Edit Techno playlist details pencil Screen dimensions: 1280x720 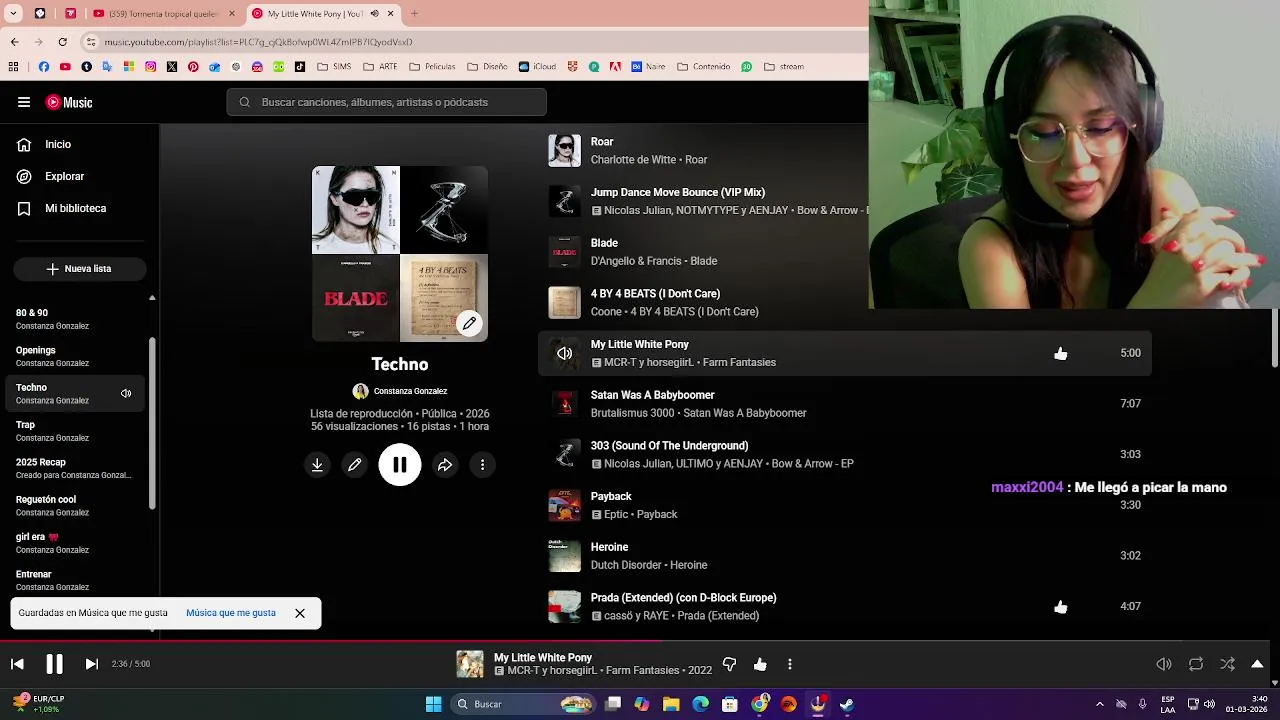click(355, 465)
